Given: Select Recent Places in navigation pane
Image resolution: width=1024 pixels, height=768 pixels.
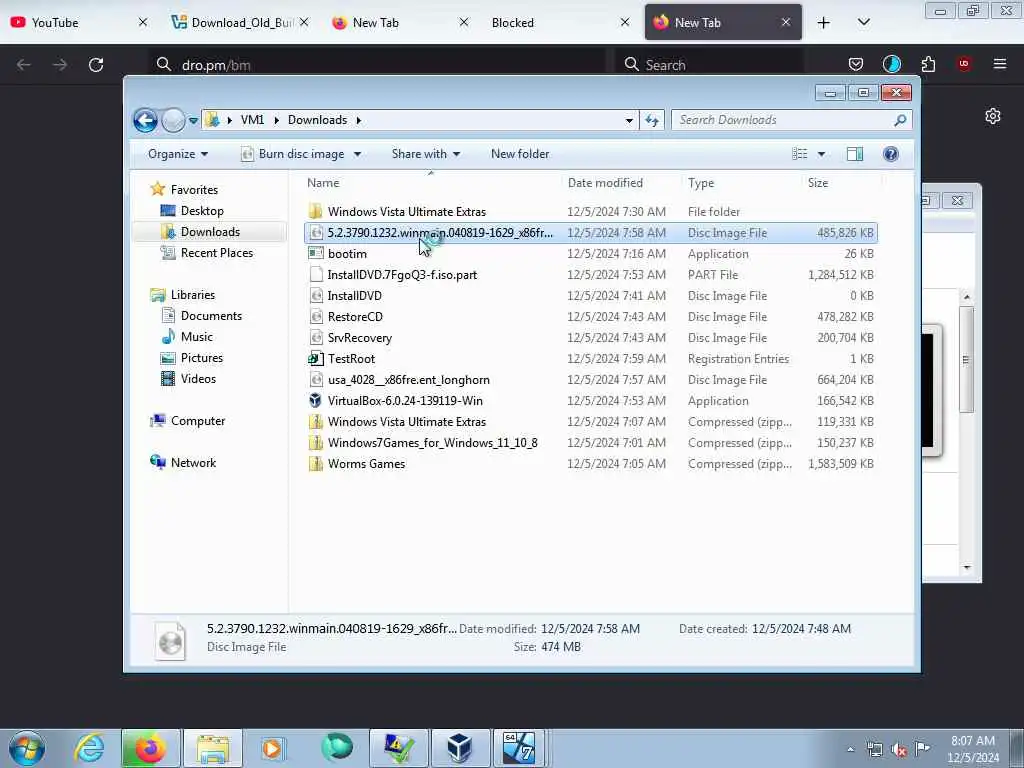Looking at the screenshot, I should point(217,253).
